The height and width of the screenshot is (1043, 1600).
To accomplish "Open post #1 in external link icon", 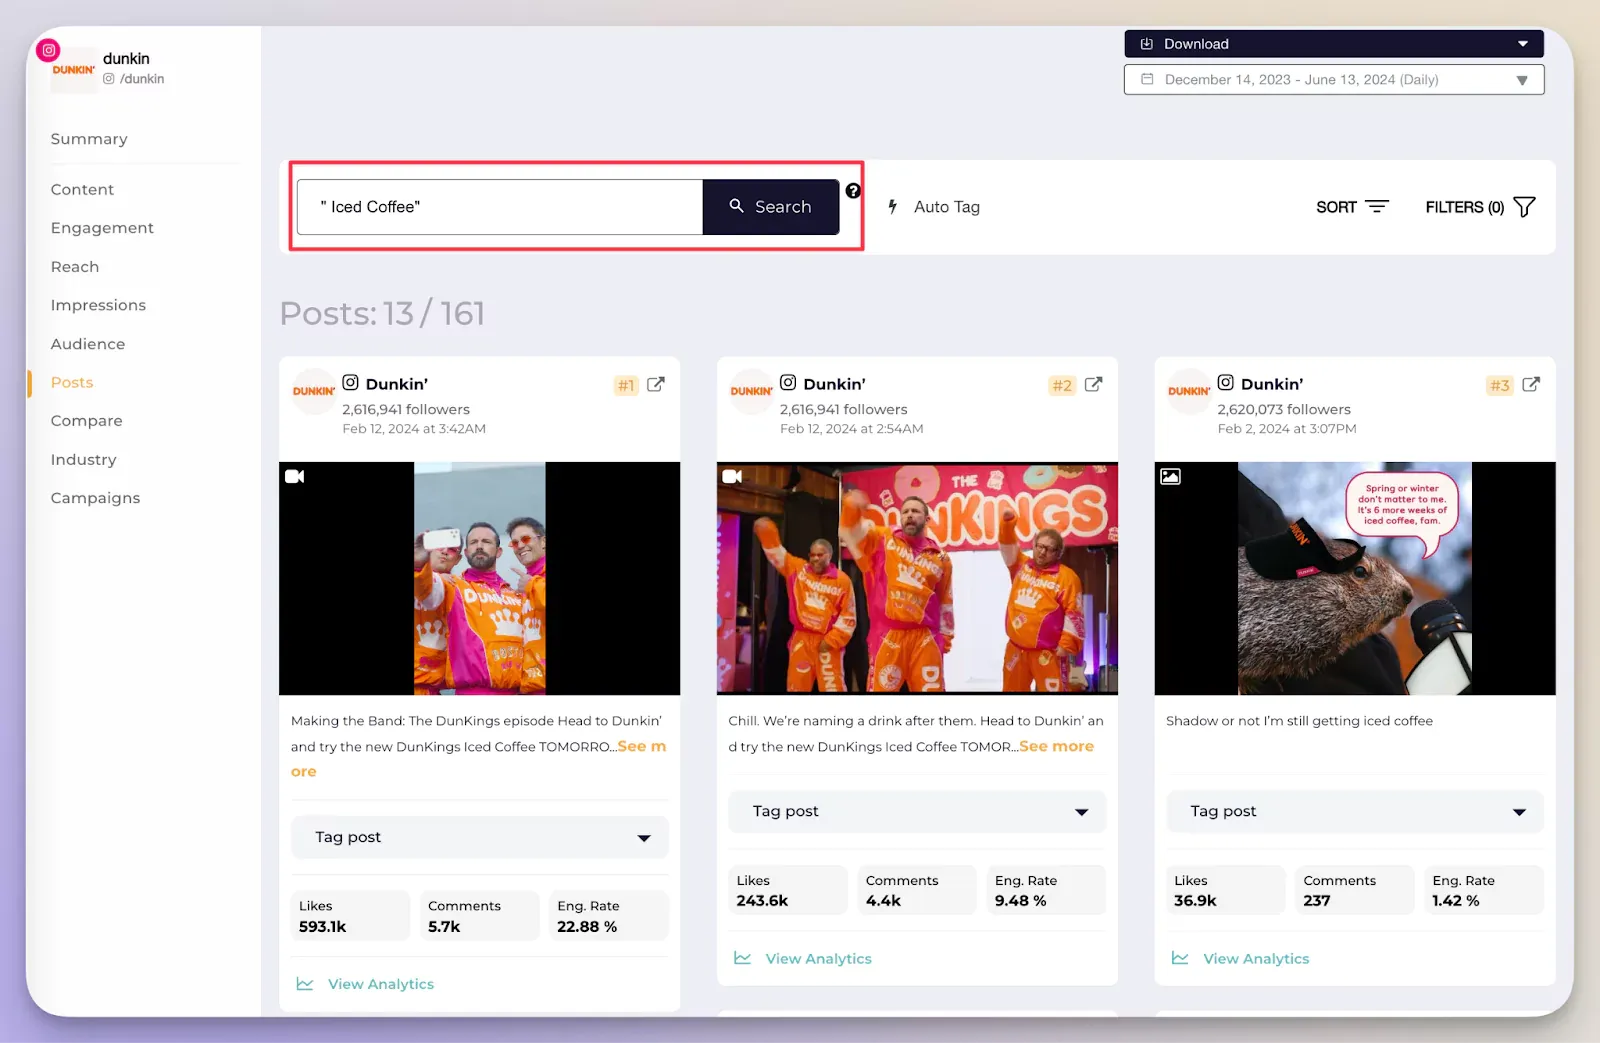I will coord(656,384).
